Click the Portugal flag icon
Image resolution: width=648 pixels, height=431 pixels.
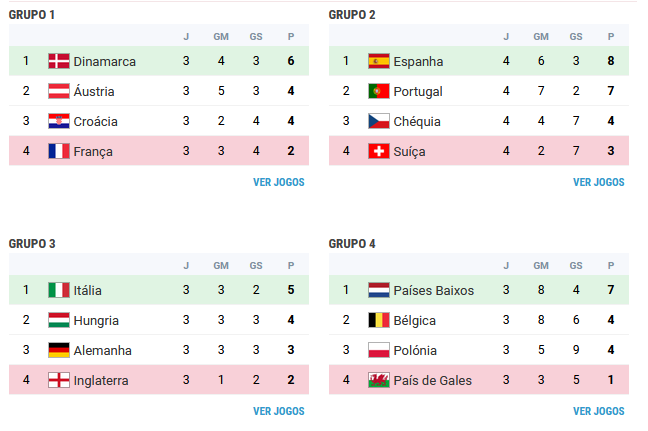[x=379, y=91]
